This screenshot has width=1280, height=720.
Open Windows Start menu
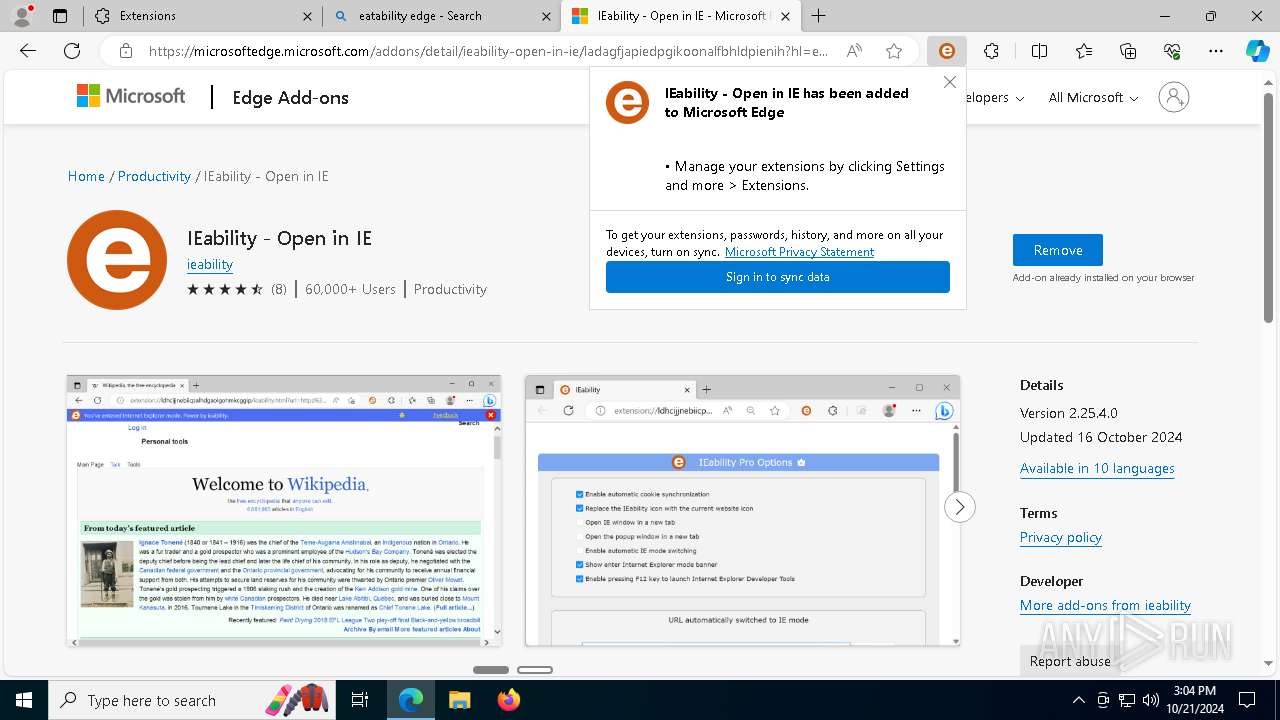click(24, 700)
